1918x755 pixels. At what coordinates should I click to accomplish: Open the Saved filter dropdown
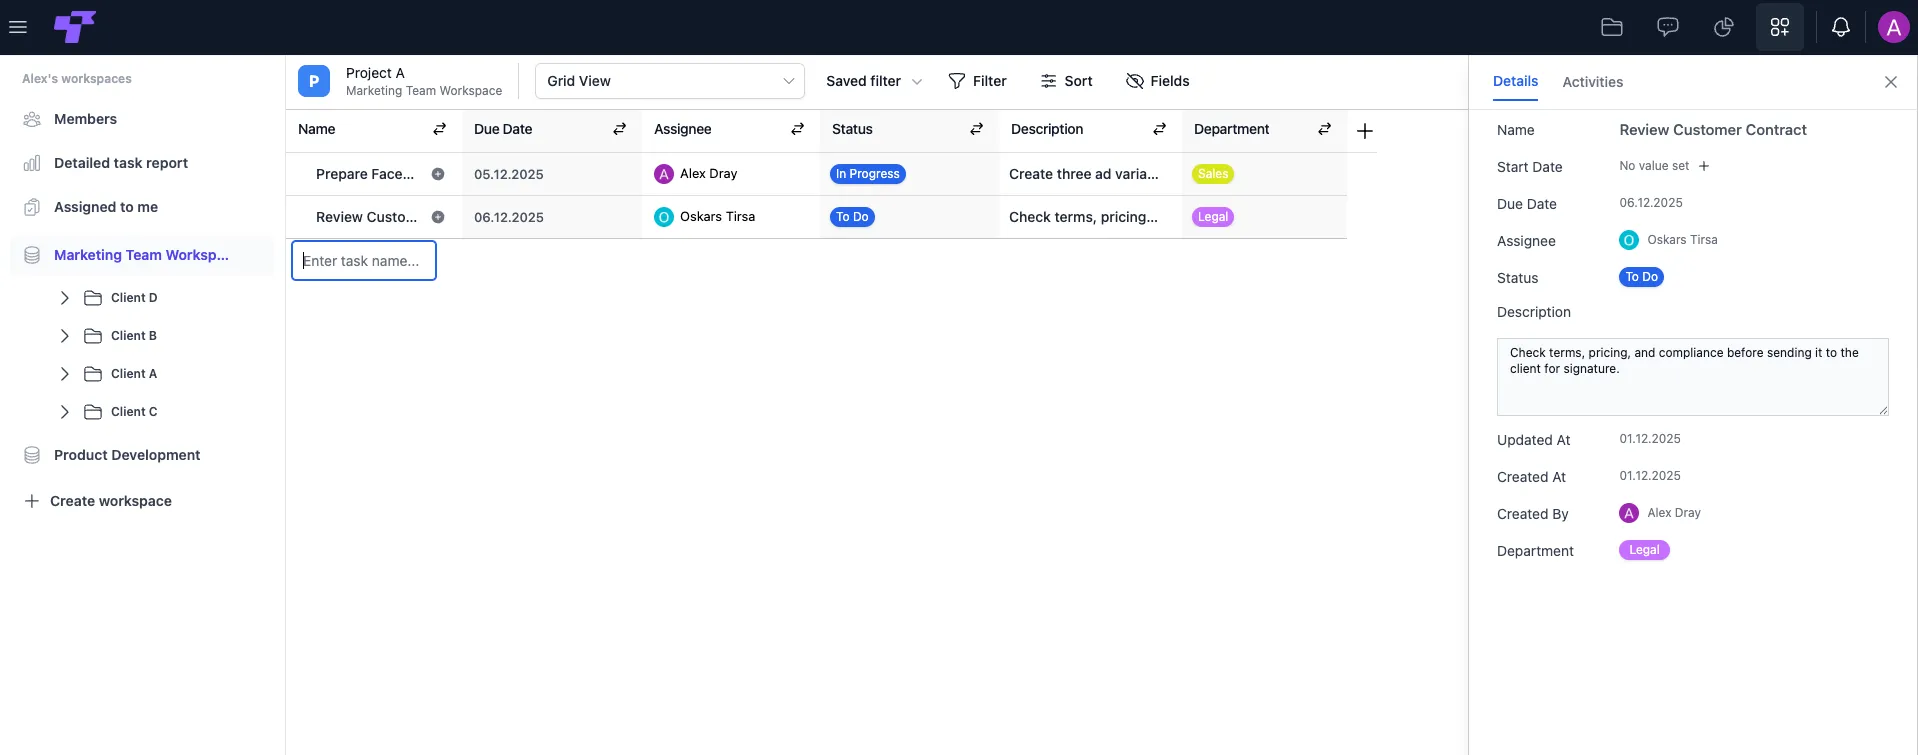[x=874, y=81]
